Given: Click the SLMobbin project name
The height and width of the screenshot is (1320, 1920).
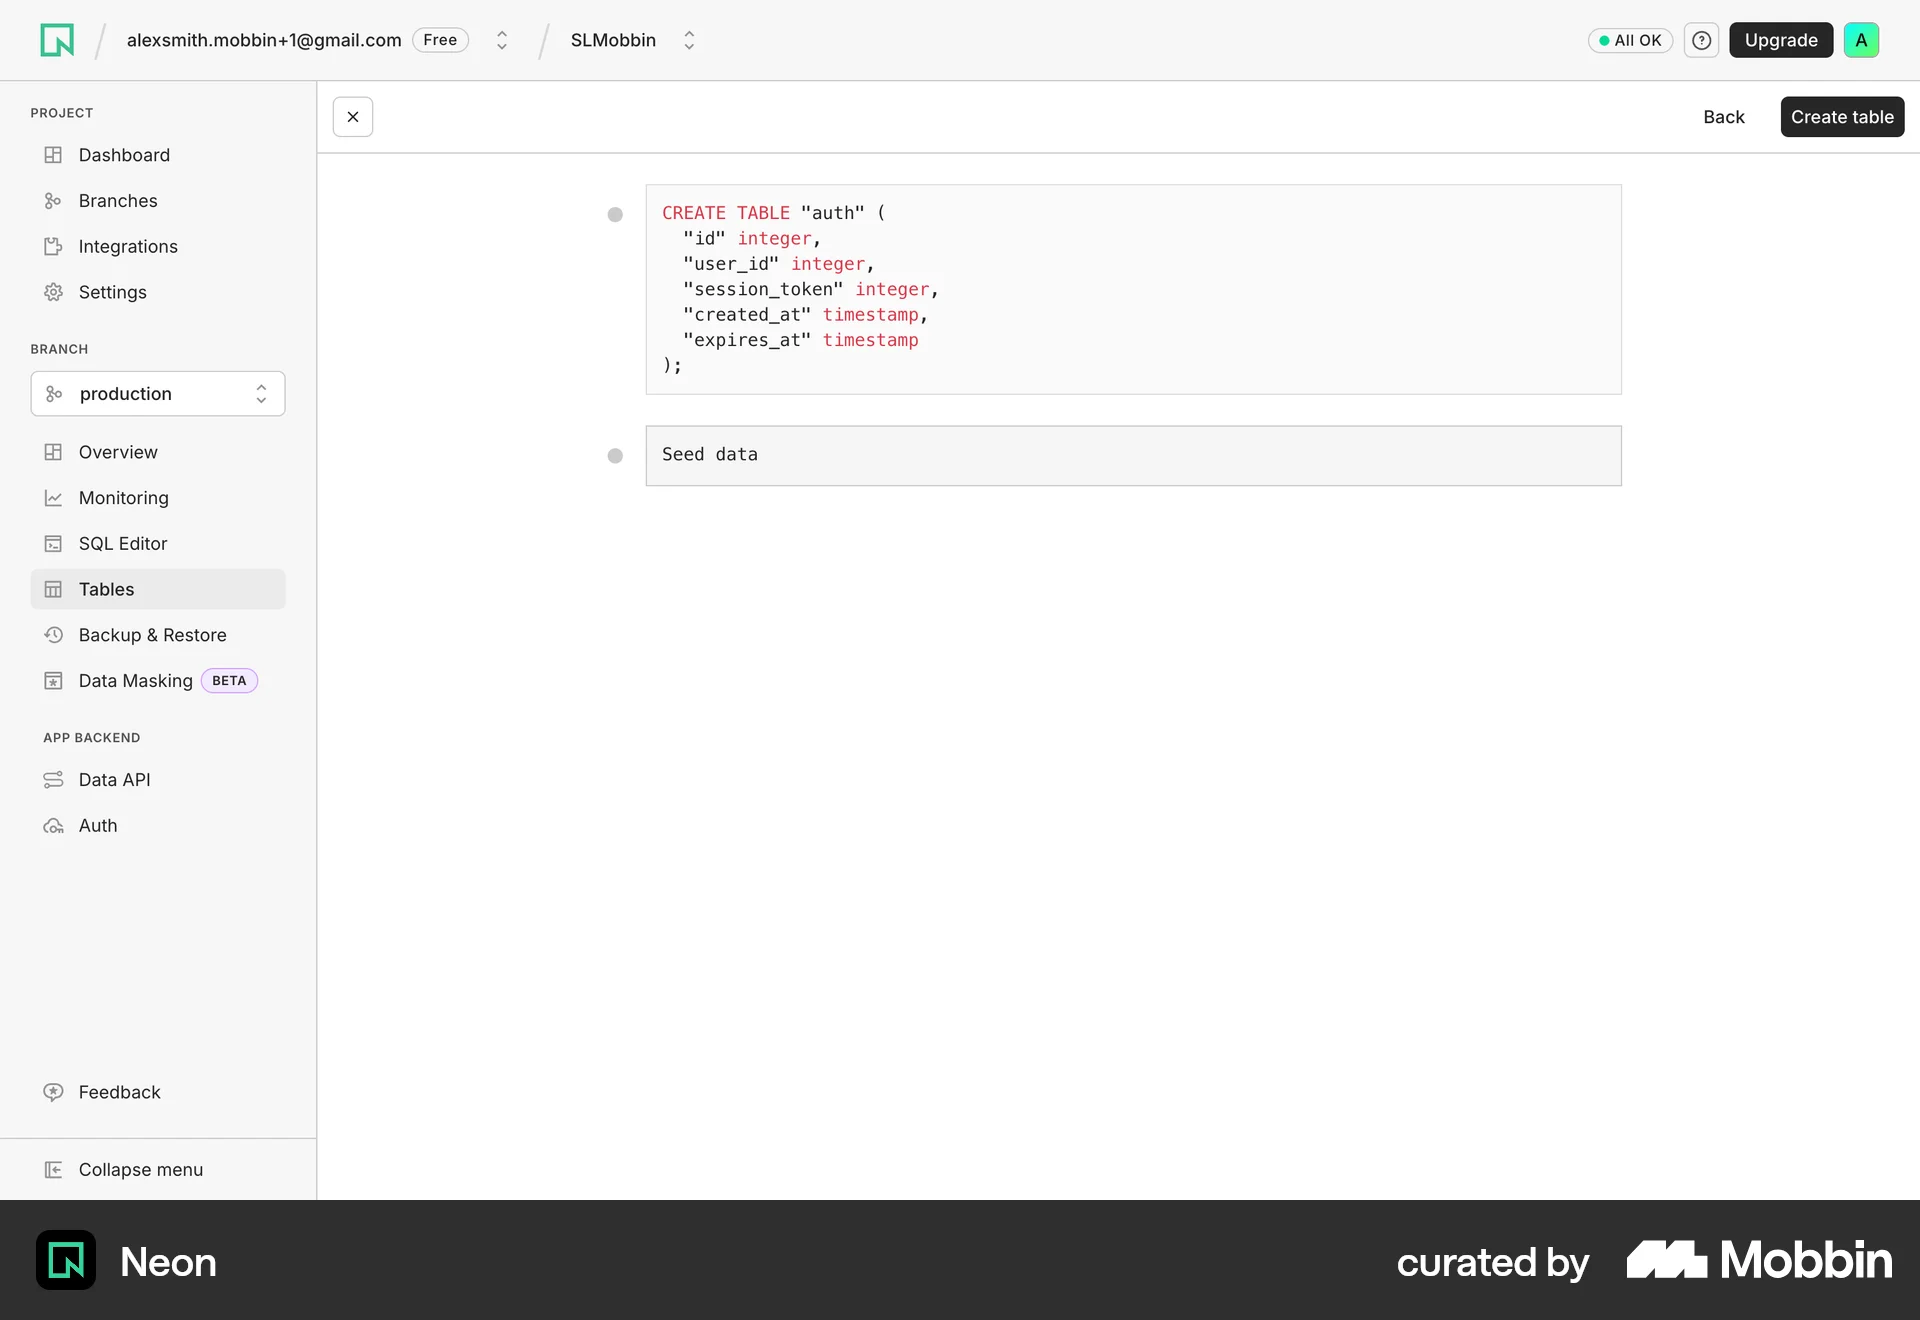Looking at the screenshot, I should point(613,40).
